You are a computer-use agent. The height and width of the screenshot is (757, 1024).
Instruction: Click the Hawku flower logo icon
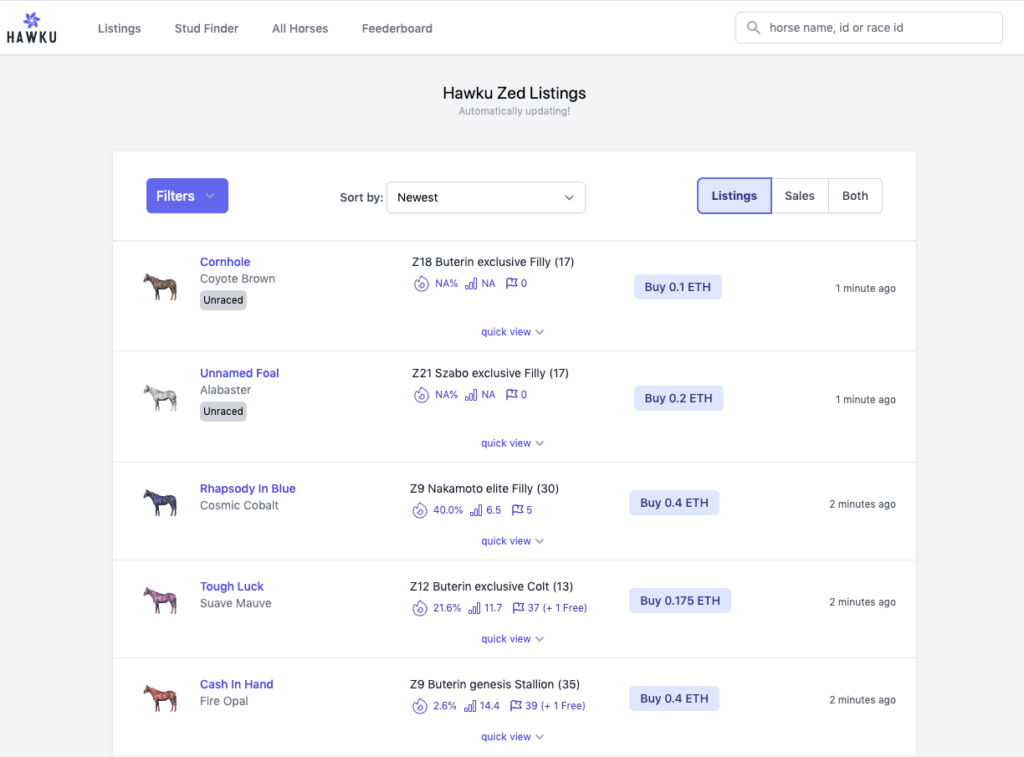(x=32, y=20)
